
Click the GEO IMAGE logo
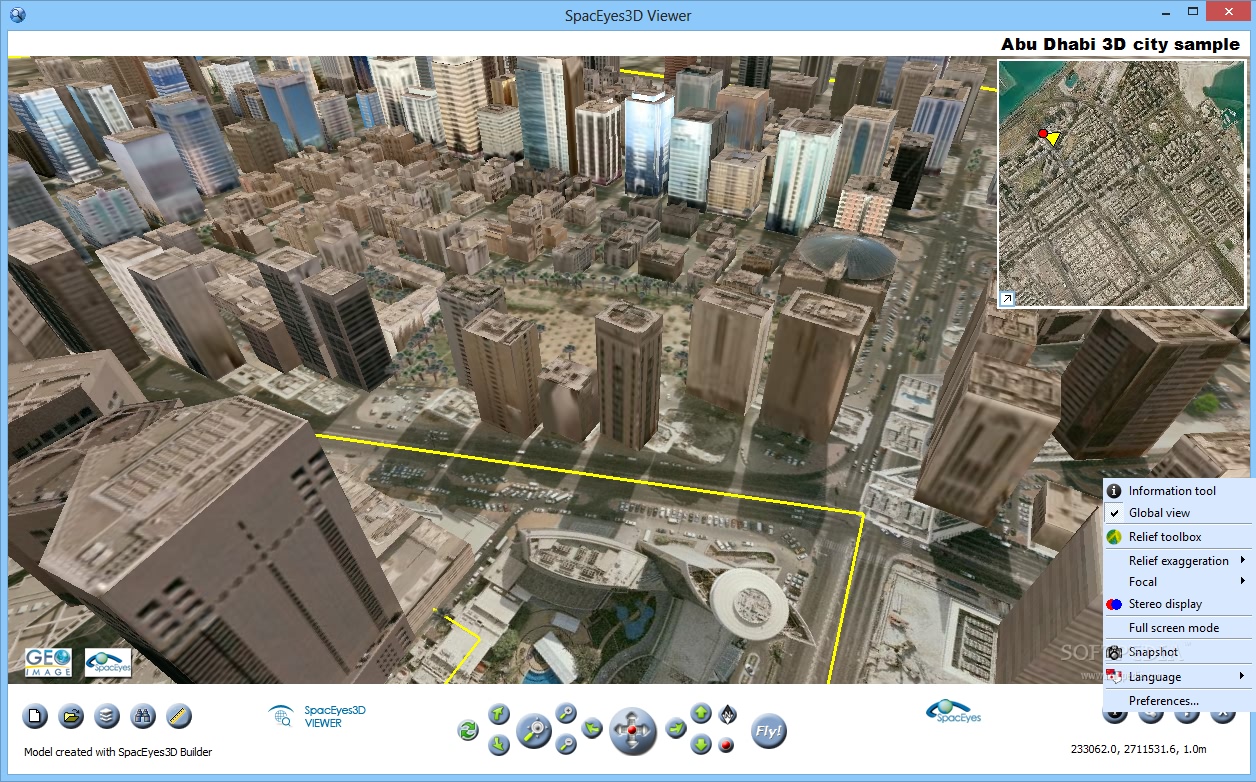48,663
